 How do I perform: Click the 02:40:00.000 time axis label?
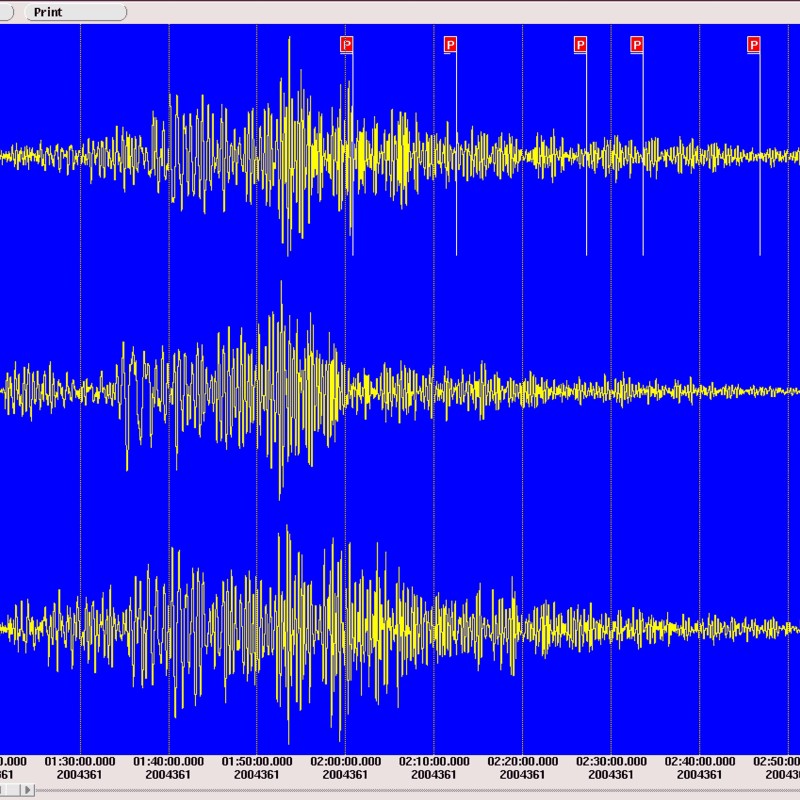click(x=699, y=761)
